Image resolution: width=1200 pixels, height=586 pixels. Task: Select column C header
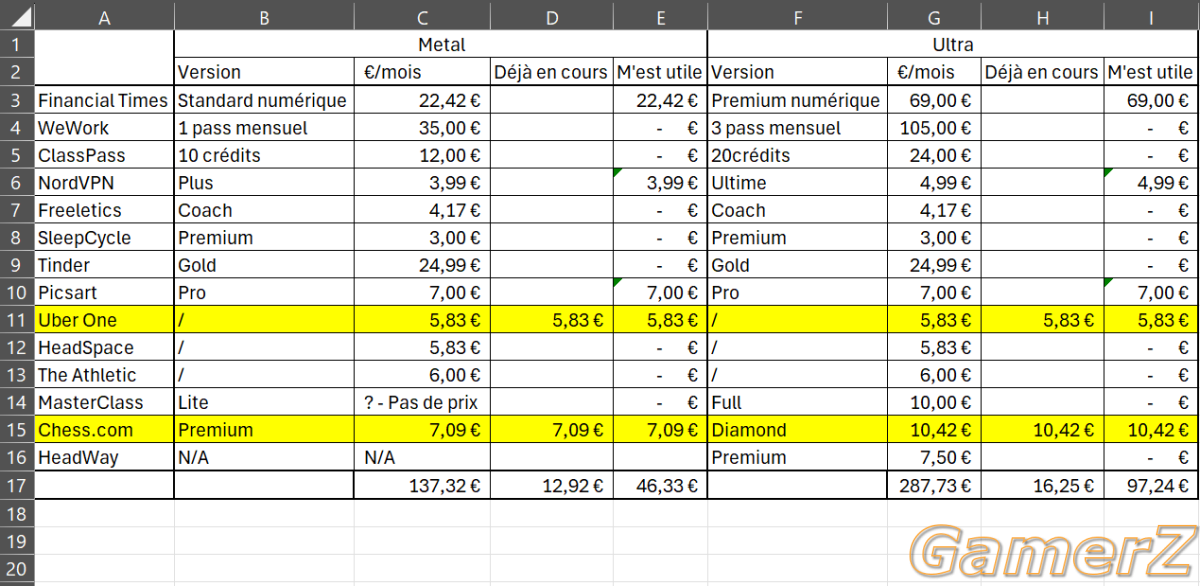point(422,16)
